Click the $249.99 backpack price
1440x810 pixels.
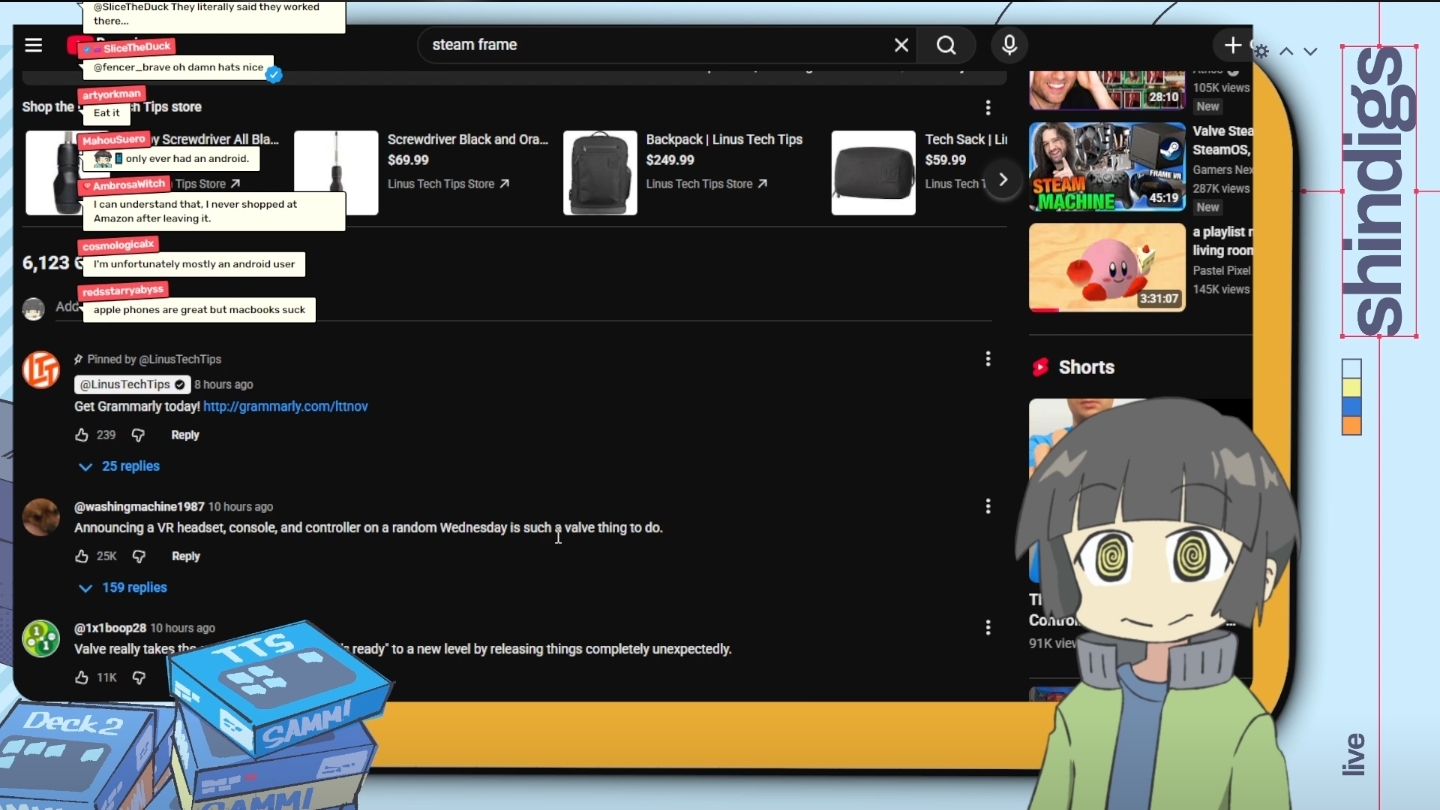(670, 160)
